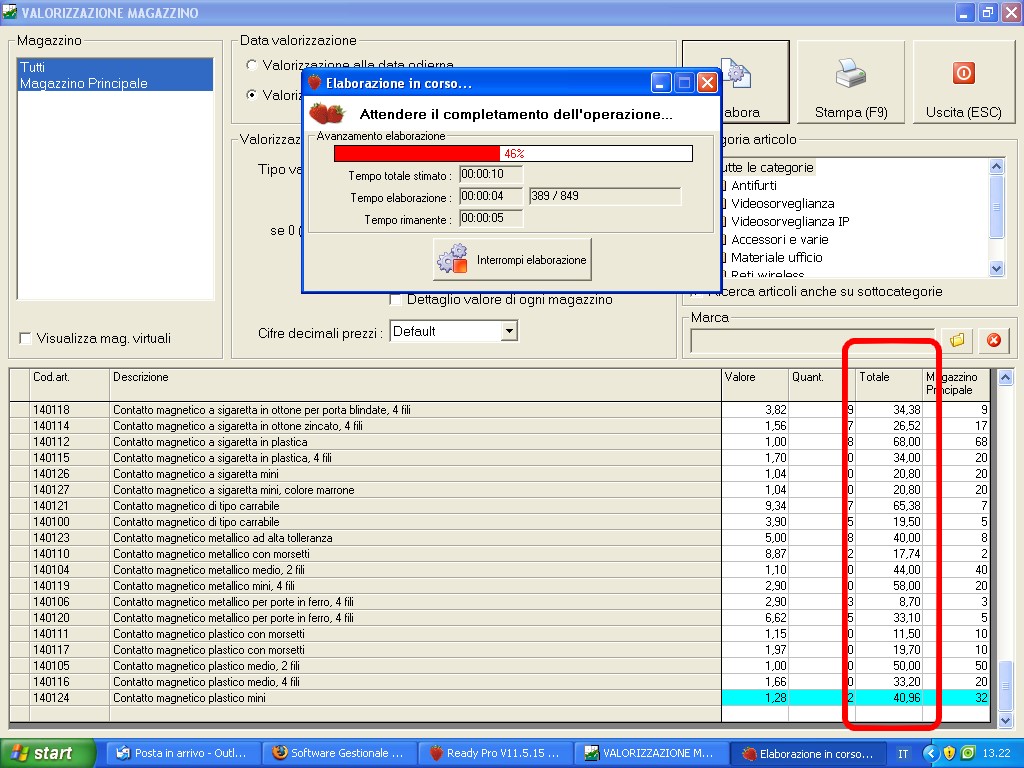Select article code 140110
1024x768 pixels.
[51, 554]
